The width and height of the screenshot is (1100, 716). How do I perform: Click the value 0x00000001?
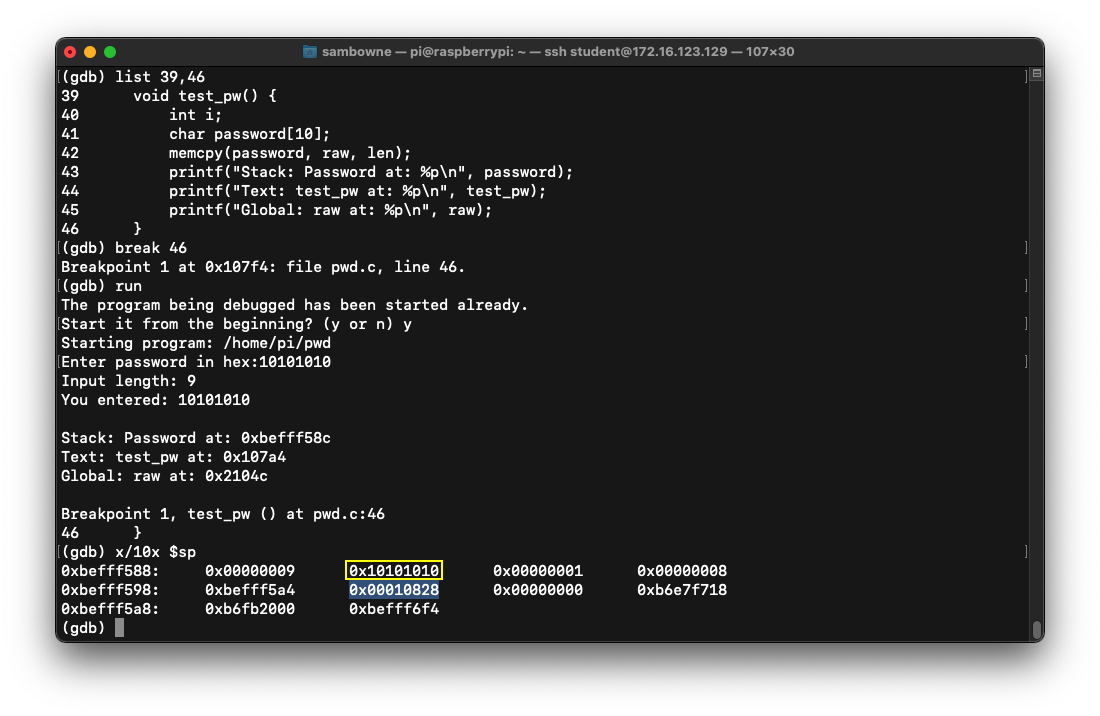coord(538,571)
